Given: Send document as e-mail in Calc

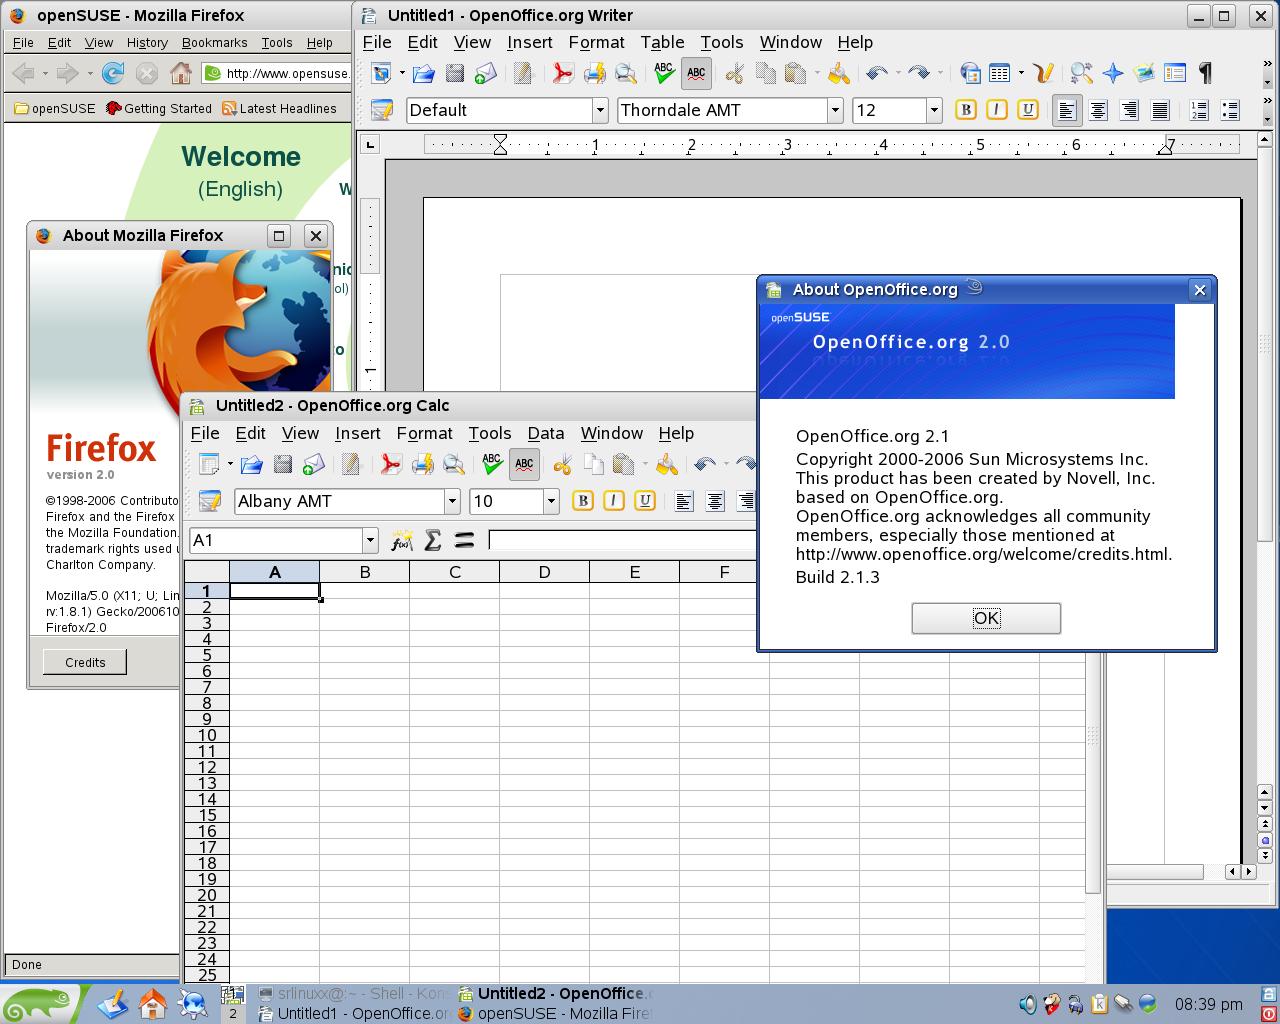Looking at the screenshot, I should coord(314,464).
